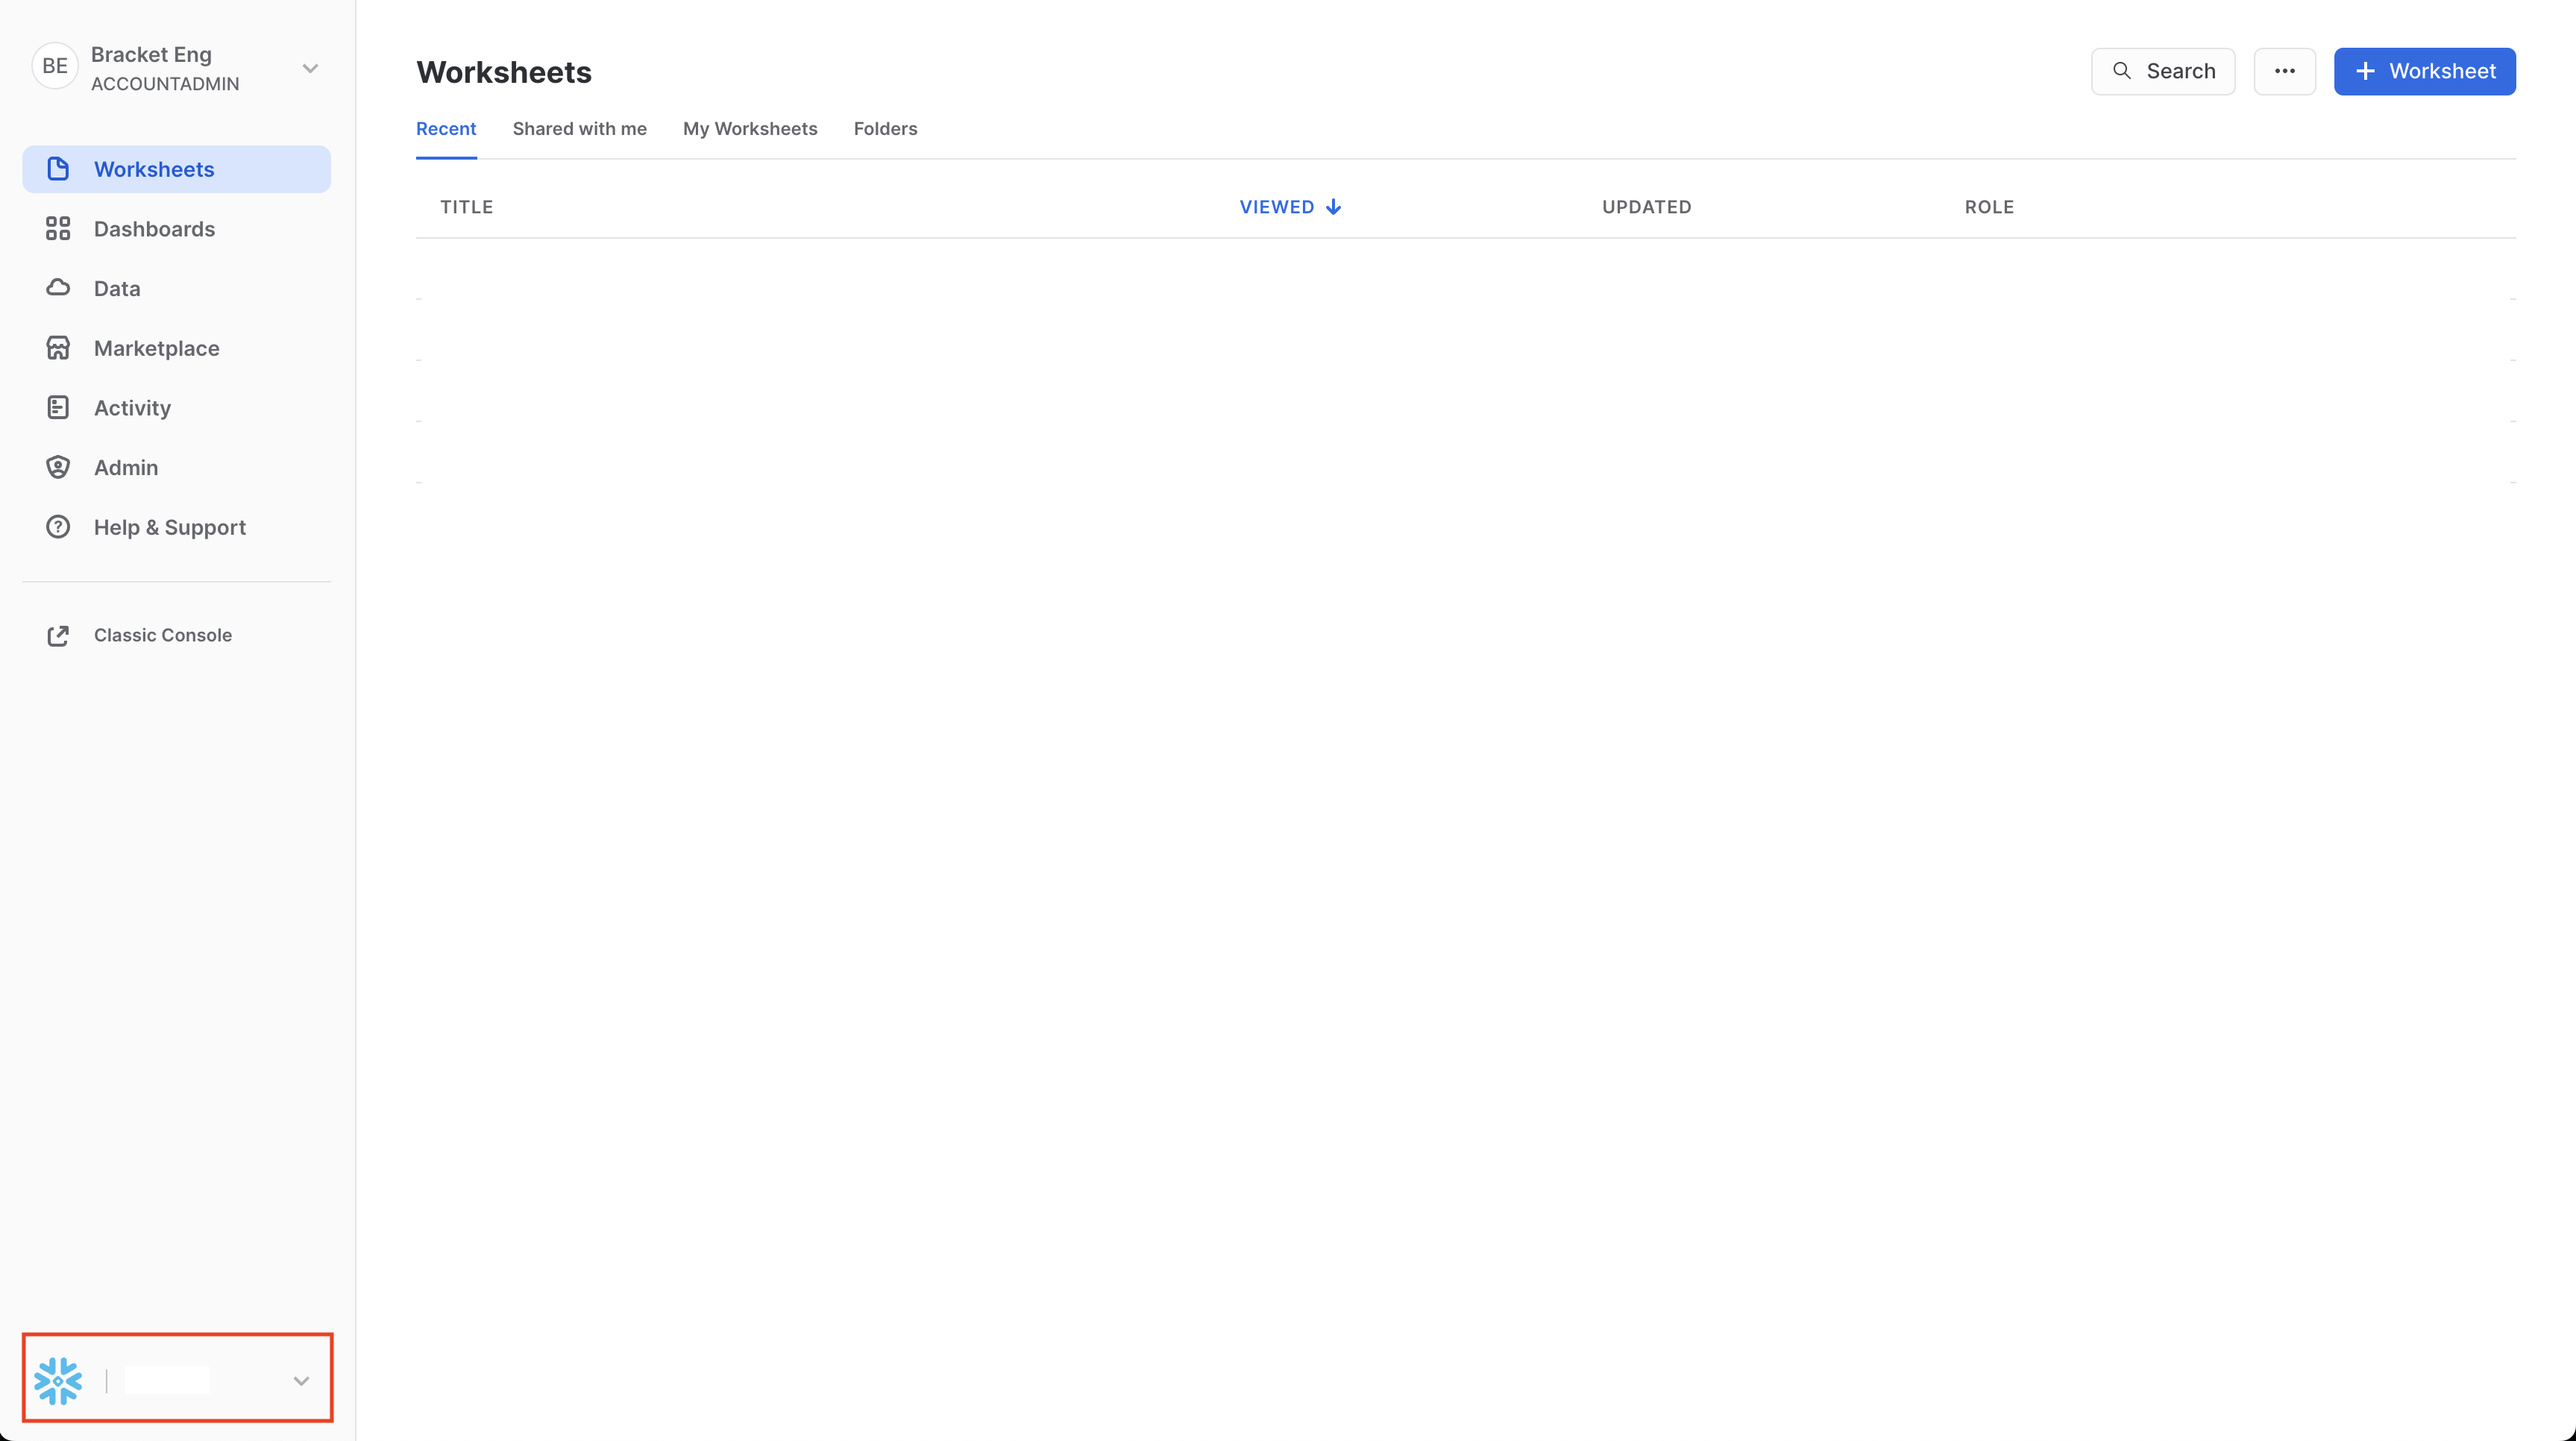Click the Search button
This screenshot has height=1441, width=2576.
click(2162, 71)
